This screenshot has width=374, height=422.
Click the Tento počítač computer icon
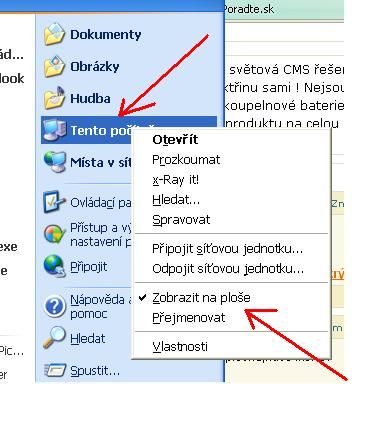pos(55,130)
